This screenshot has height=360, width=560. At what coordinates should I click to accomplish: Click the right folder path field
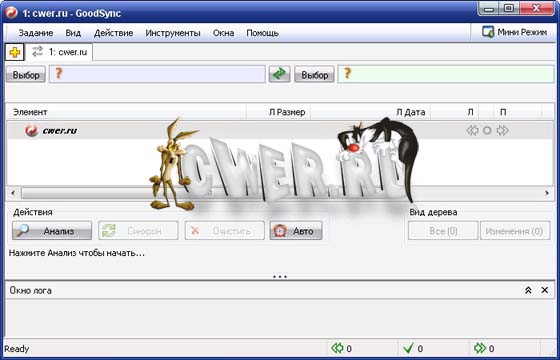[x=446, y=74]
